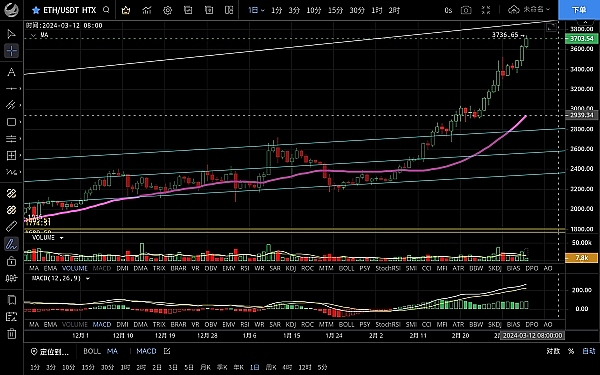Select 4时 in the bottom interval list
Viewport: 600px width, 375px height.
click(x=287, y=367)
